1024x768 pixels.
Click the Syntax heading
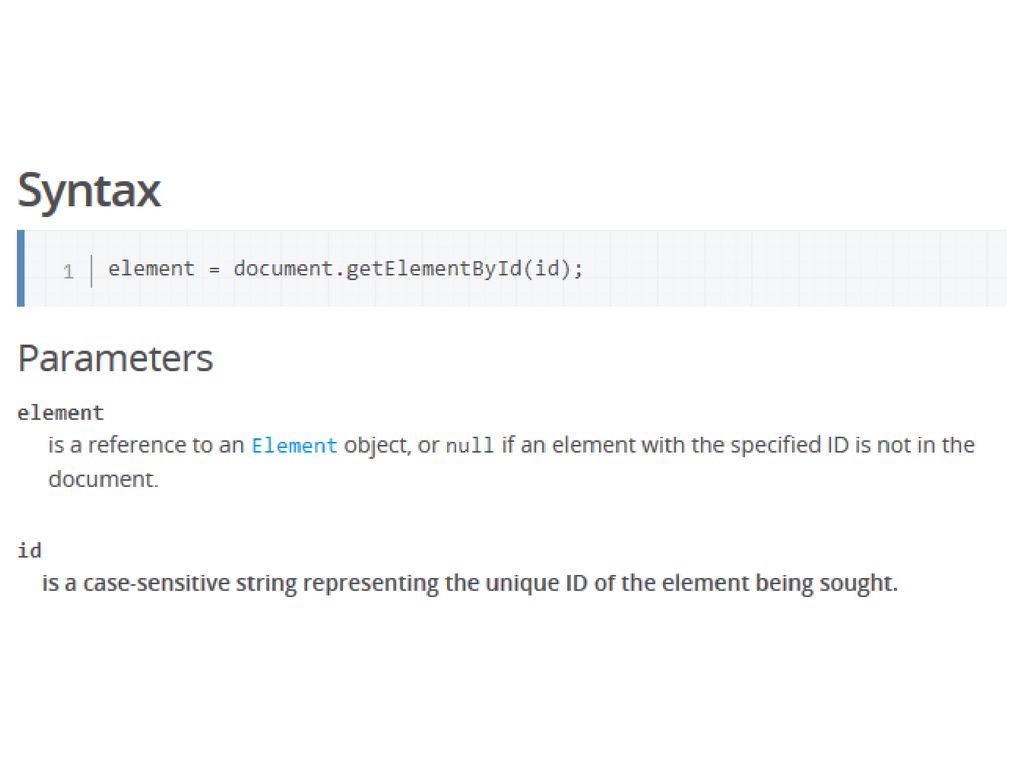coord(89,191)
